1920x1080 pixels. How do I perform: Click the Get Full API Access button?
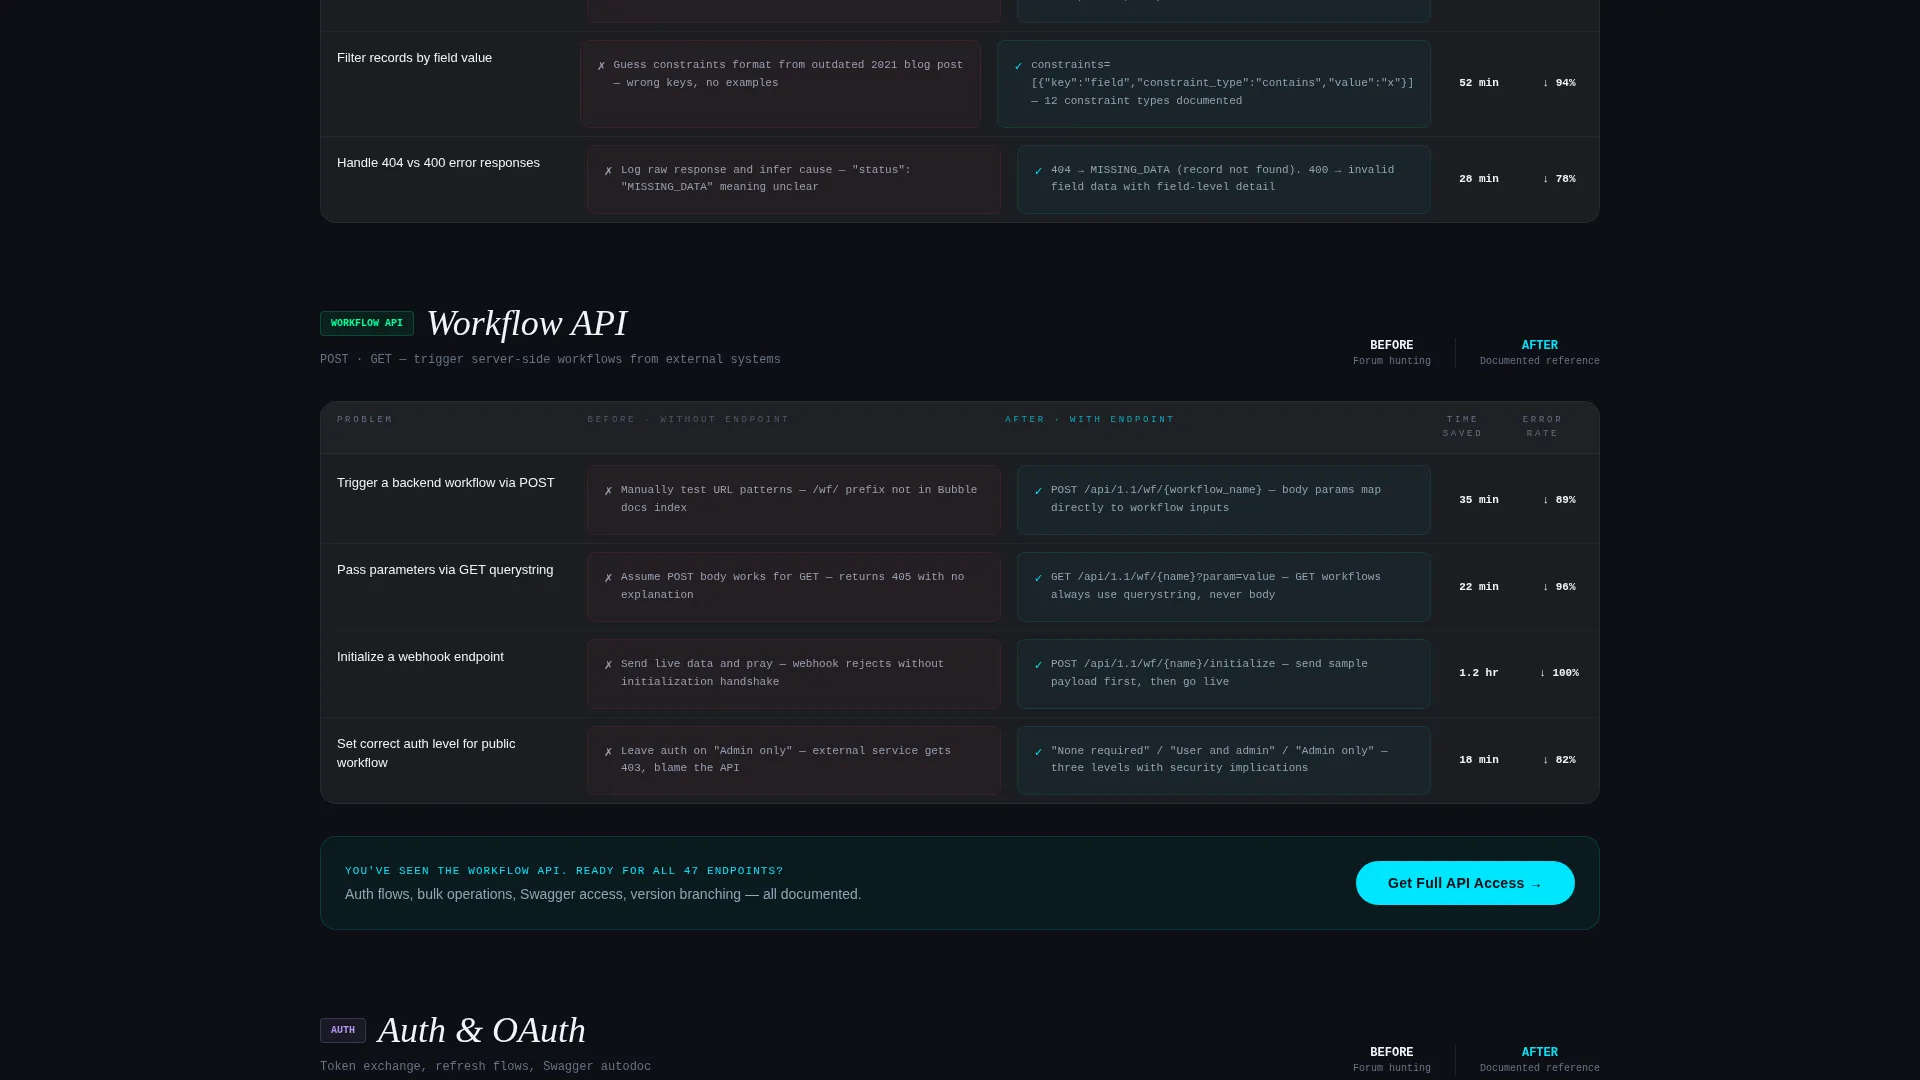click(1465, 883)
